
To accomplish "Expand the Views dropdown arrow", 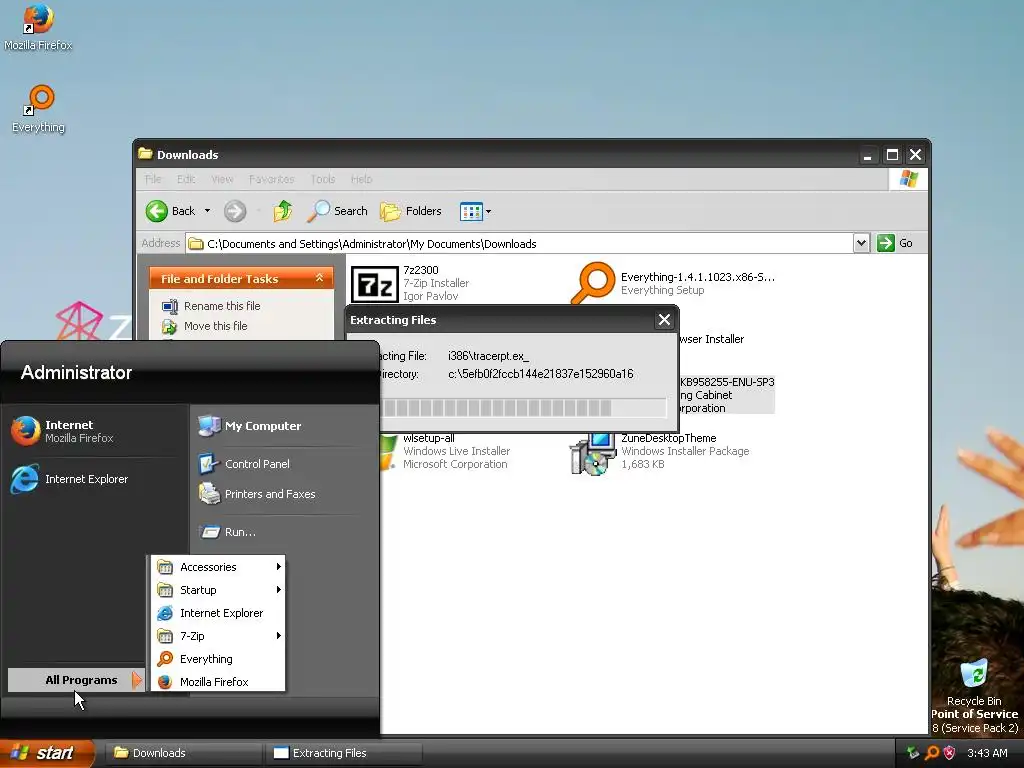I will tap(488, 211).
